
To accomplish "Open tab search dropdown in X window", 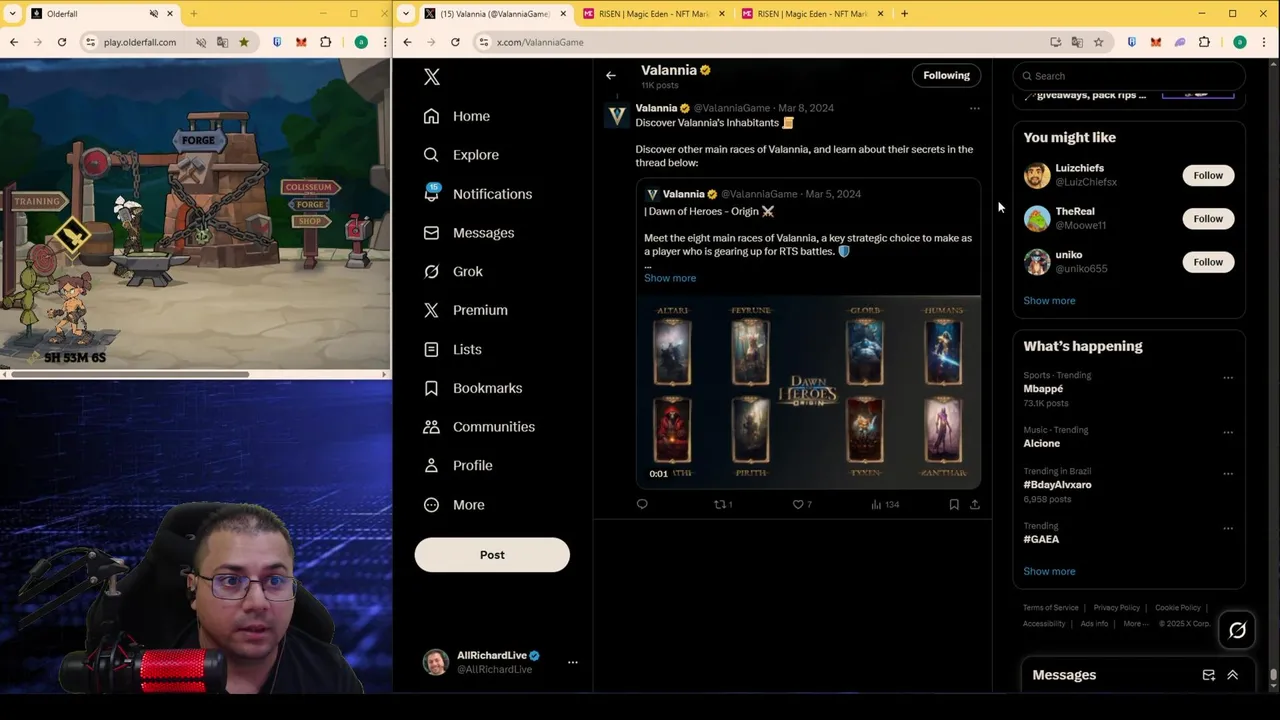I will 405,14.
